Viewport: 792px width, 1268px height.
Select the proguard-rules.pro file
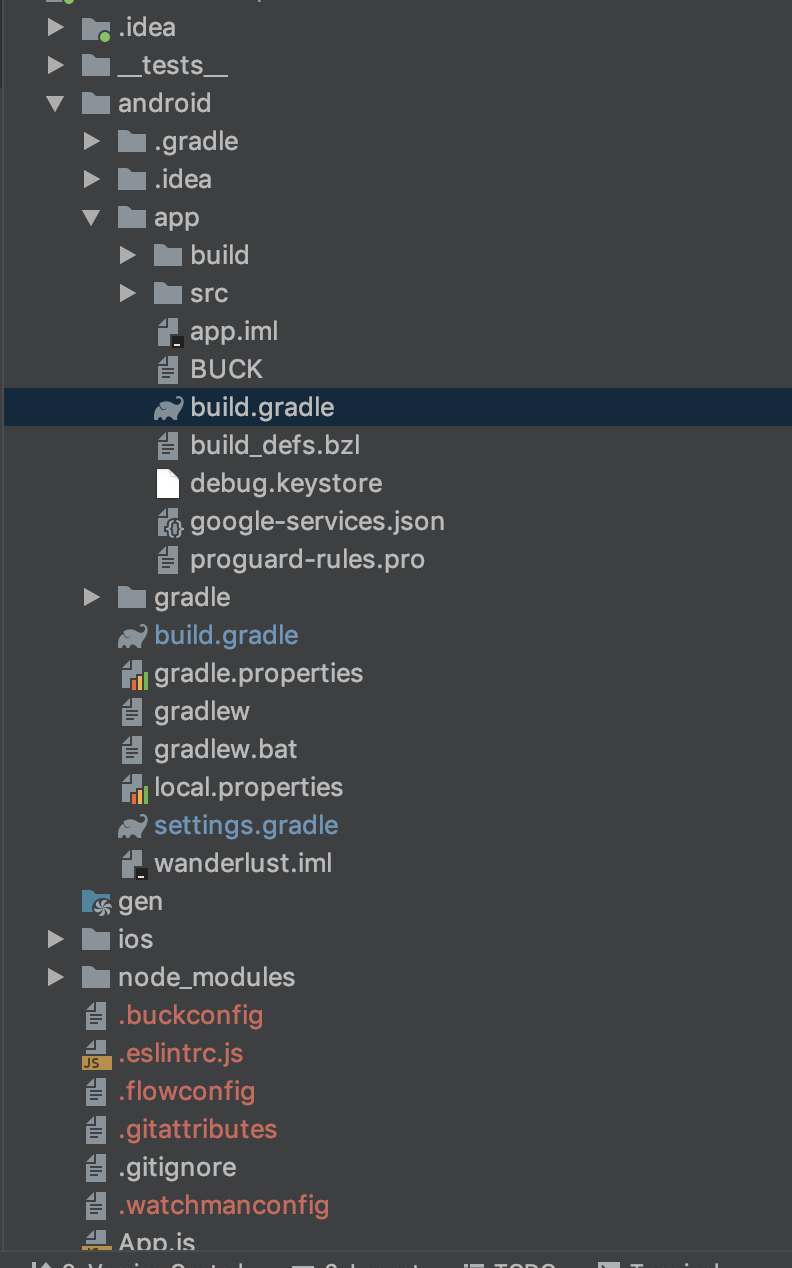[307, 560]
